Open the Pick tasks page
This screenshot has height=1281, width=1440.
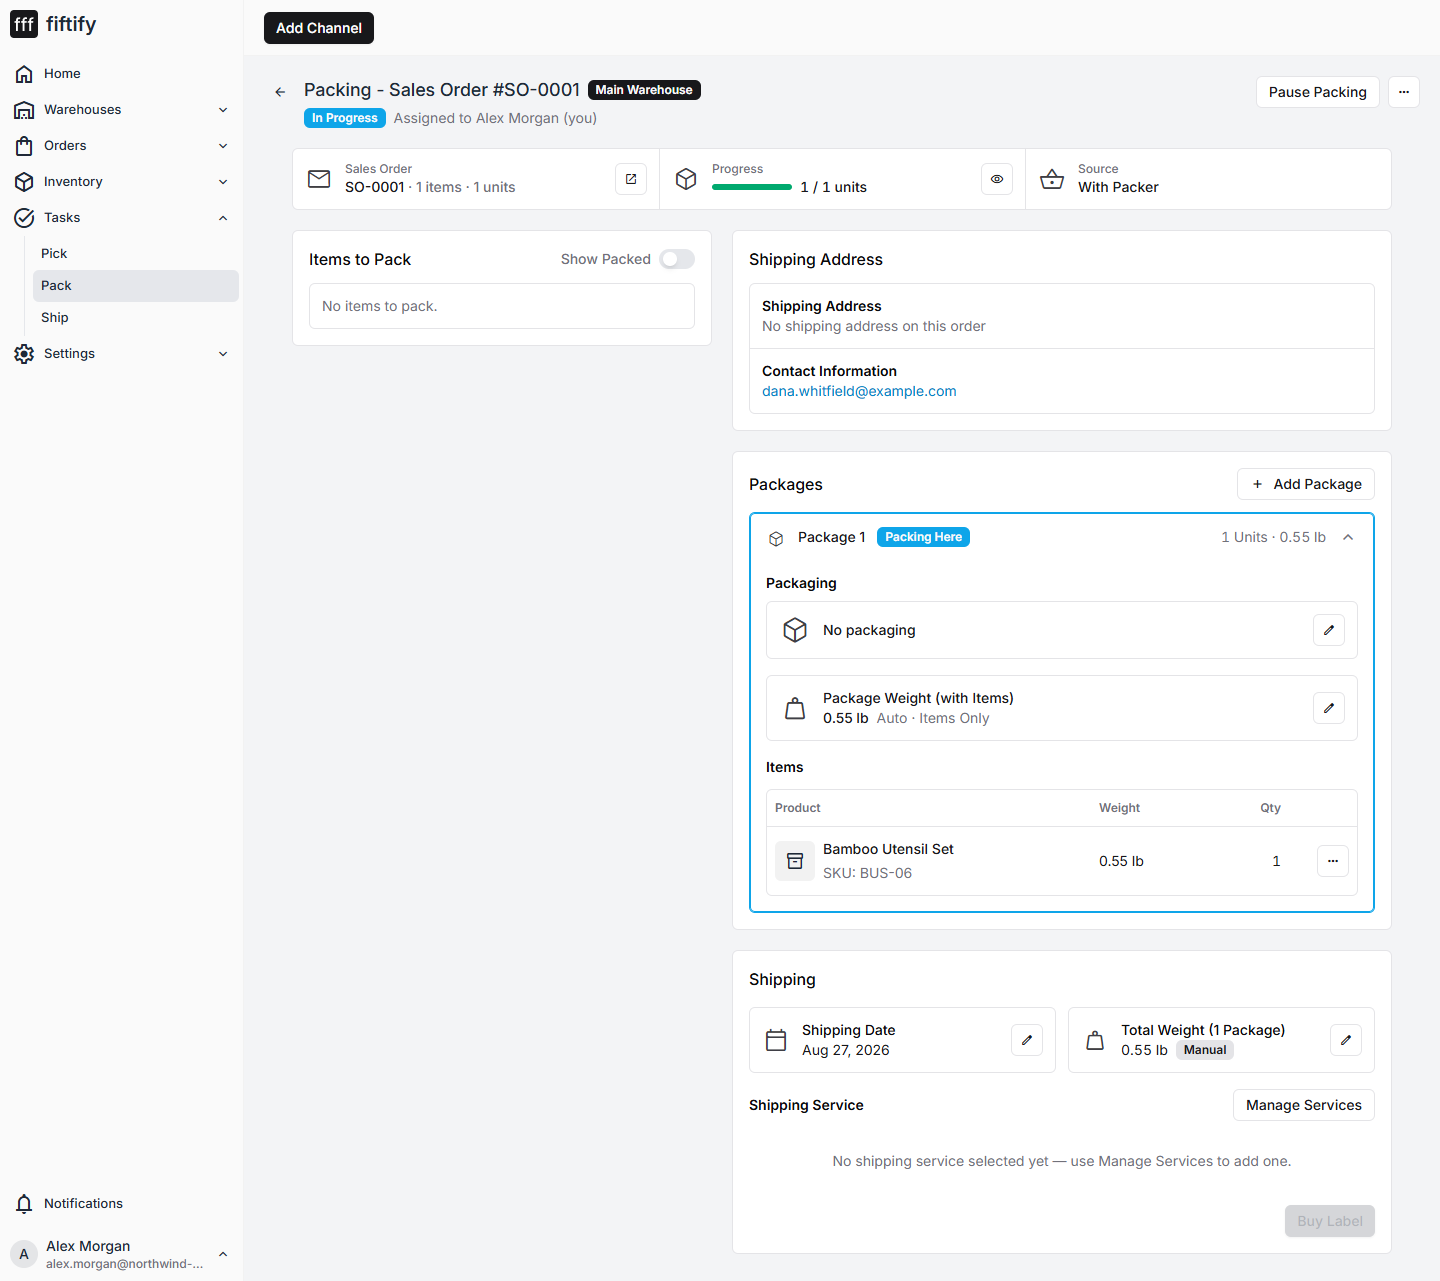[136, 254]
